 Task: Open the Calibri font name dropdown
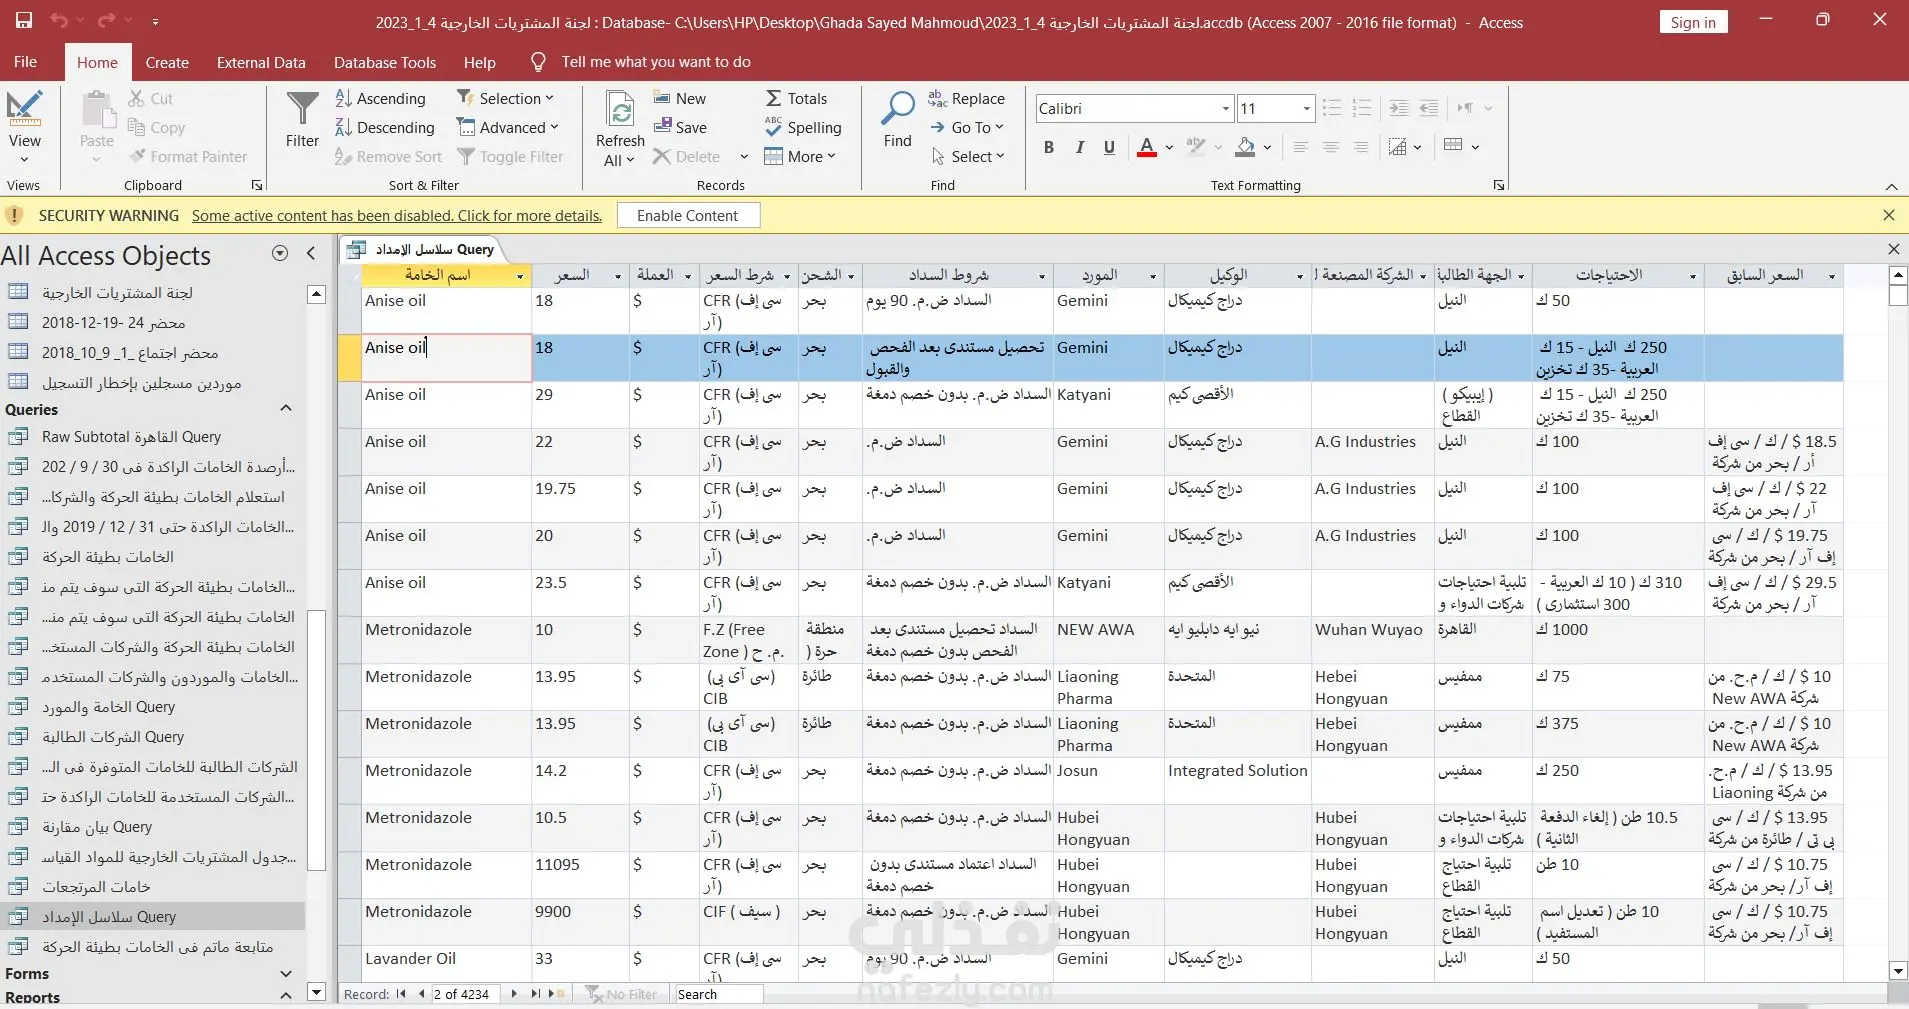click(x=1226, y=108)
